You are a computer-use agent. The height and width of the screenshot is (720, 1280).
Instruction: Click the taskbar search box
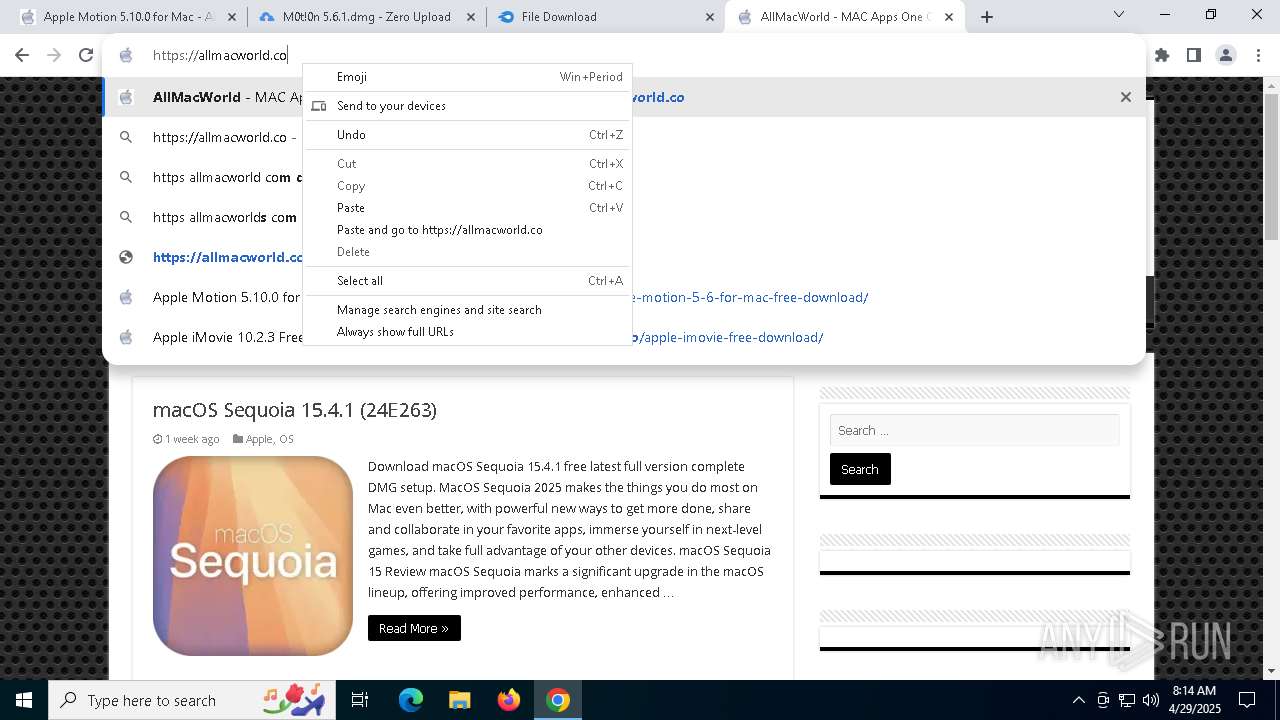193,700
